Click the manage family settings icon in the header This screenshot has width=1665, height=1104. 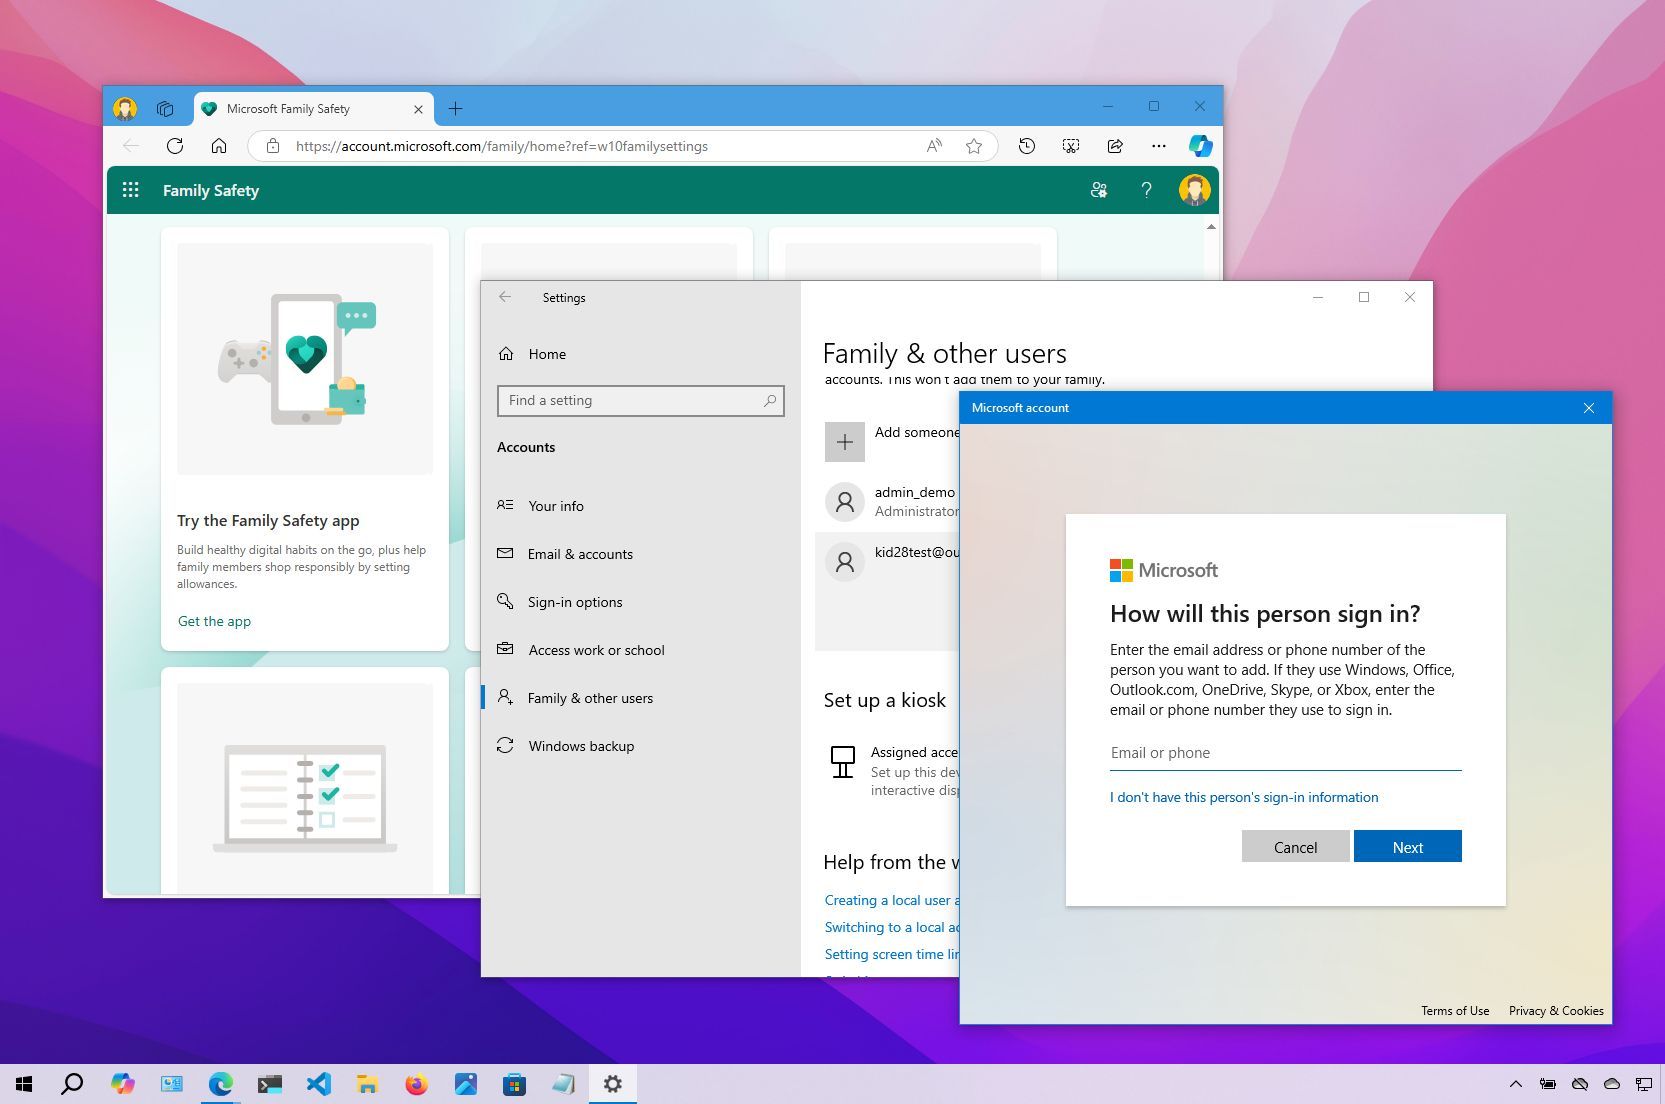click(1098, 190)
